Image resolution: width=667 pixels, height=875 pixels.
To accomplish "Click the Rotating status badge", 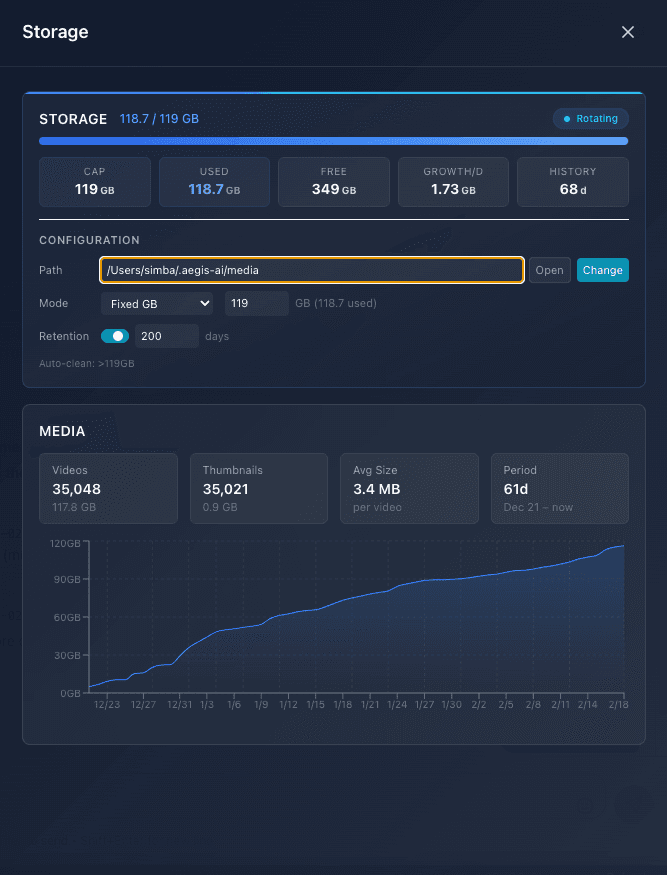I will pos(590,119).
